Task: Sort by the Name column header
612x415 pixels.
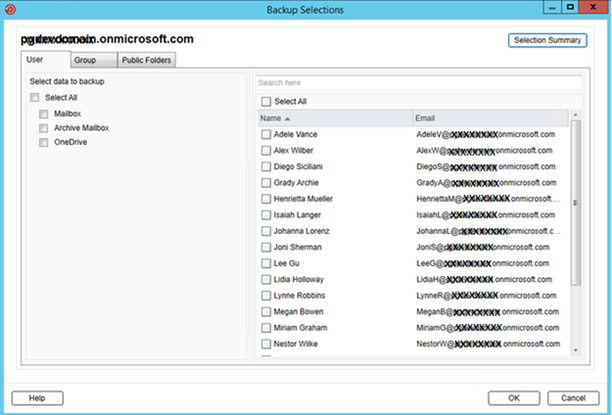Action: pyautogui.click(x=335, y=118)
